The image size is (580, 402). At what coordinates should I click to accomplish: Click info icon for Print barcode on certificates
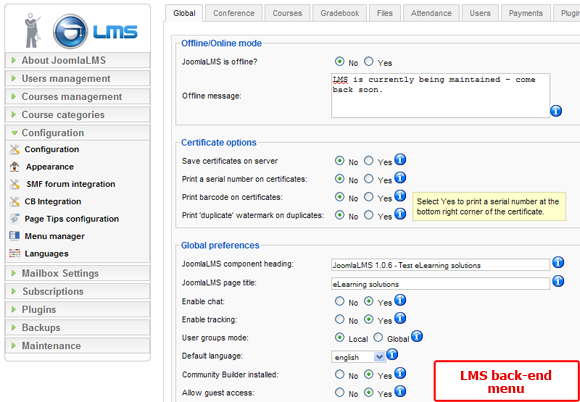[400, 196]
